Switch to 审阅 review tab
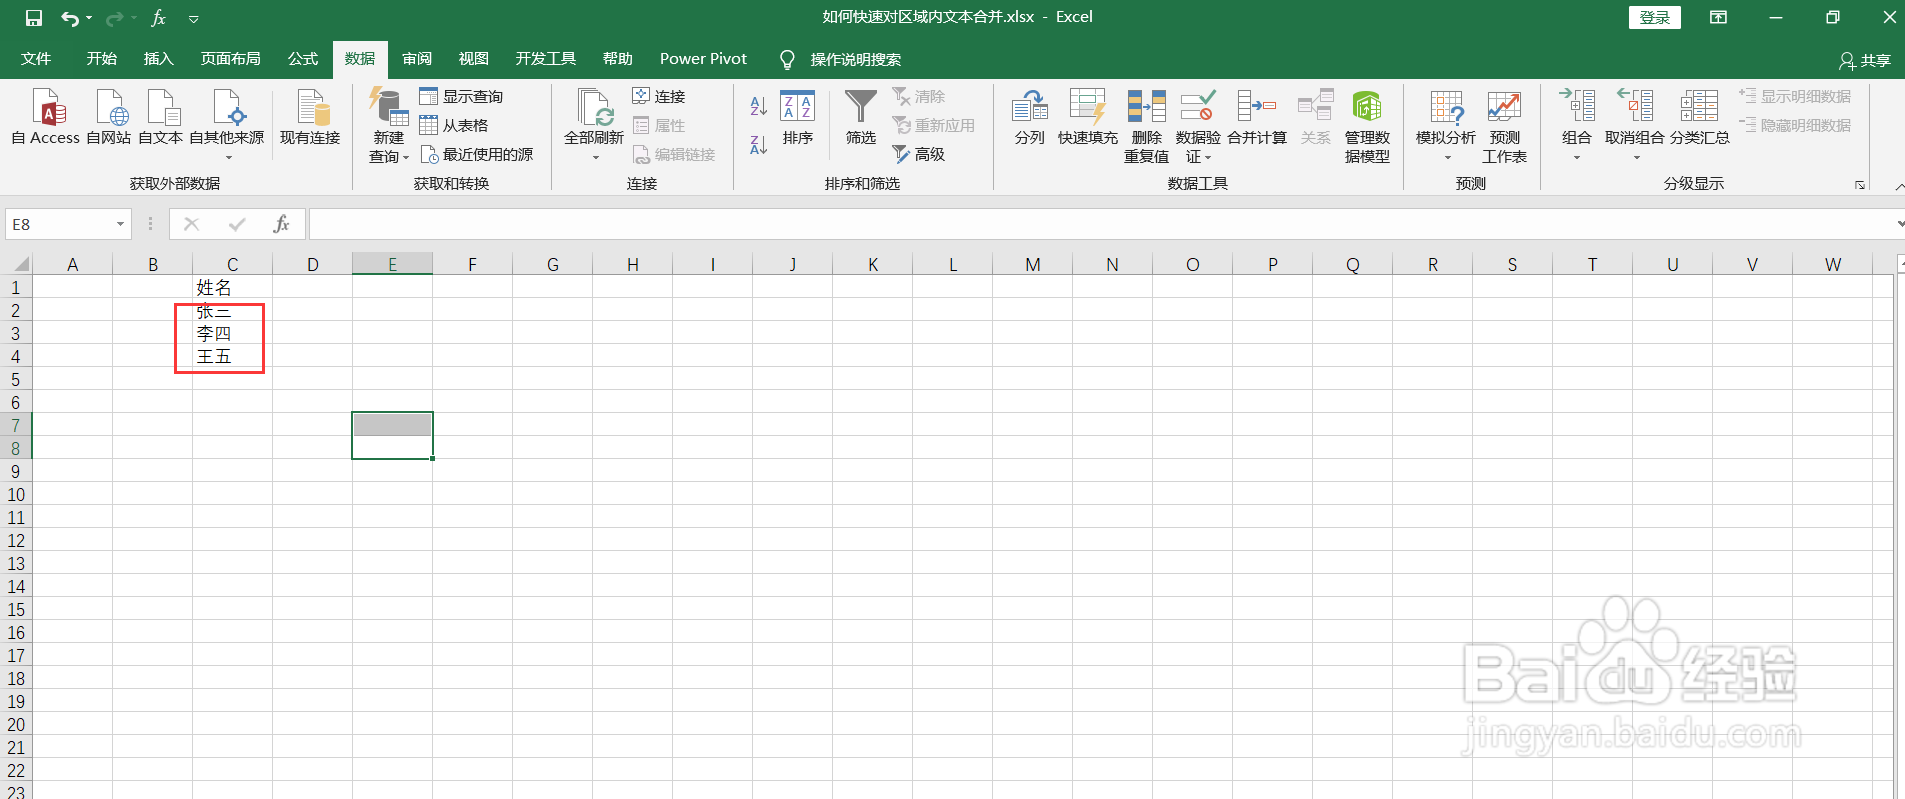Viewport: 1905px width, 799px height. [x=417, y=59]
